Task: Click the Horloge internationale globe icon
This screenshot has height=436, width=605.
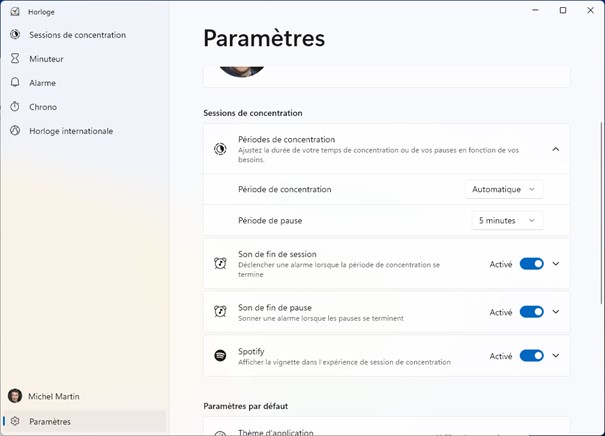Action: click(15, 131)
